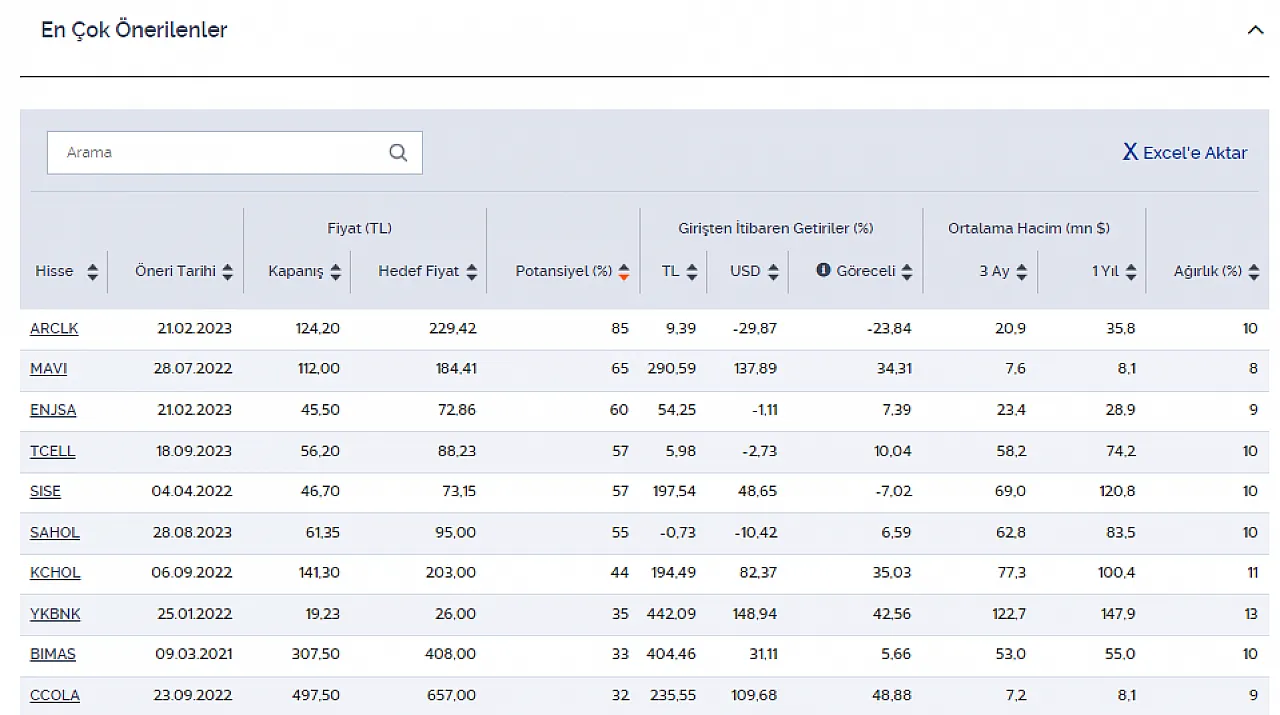Click Girişten İtibaren Getiriler (%) header
Image resolution: width=1280 pixels, height=715 pixels.
tap(776, 228)
